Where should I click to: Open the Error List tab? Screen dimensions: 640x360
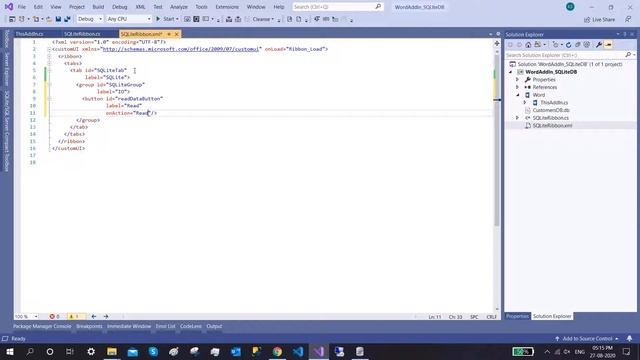[x=165, y=326]
